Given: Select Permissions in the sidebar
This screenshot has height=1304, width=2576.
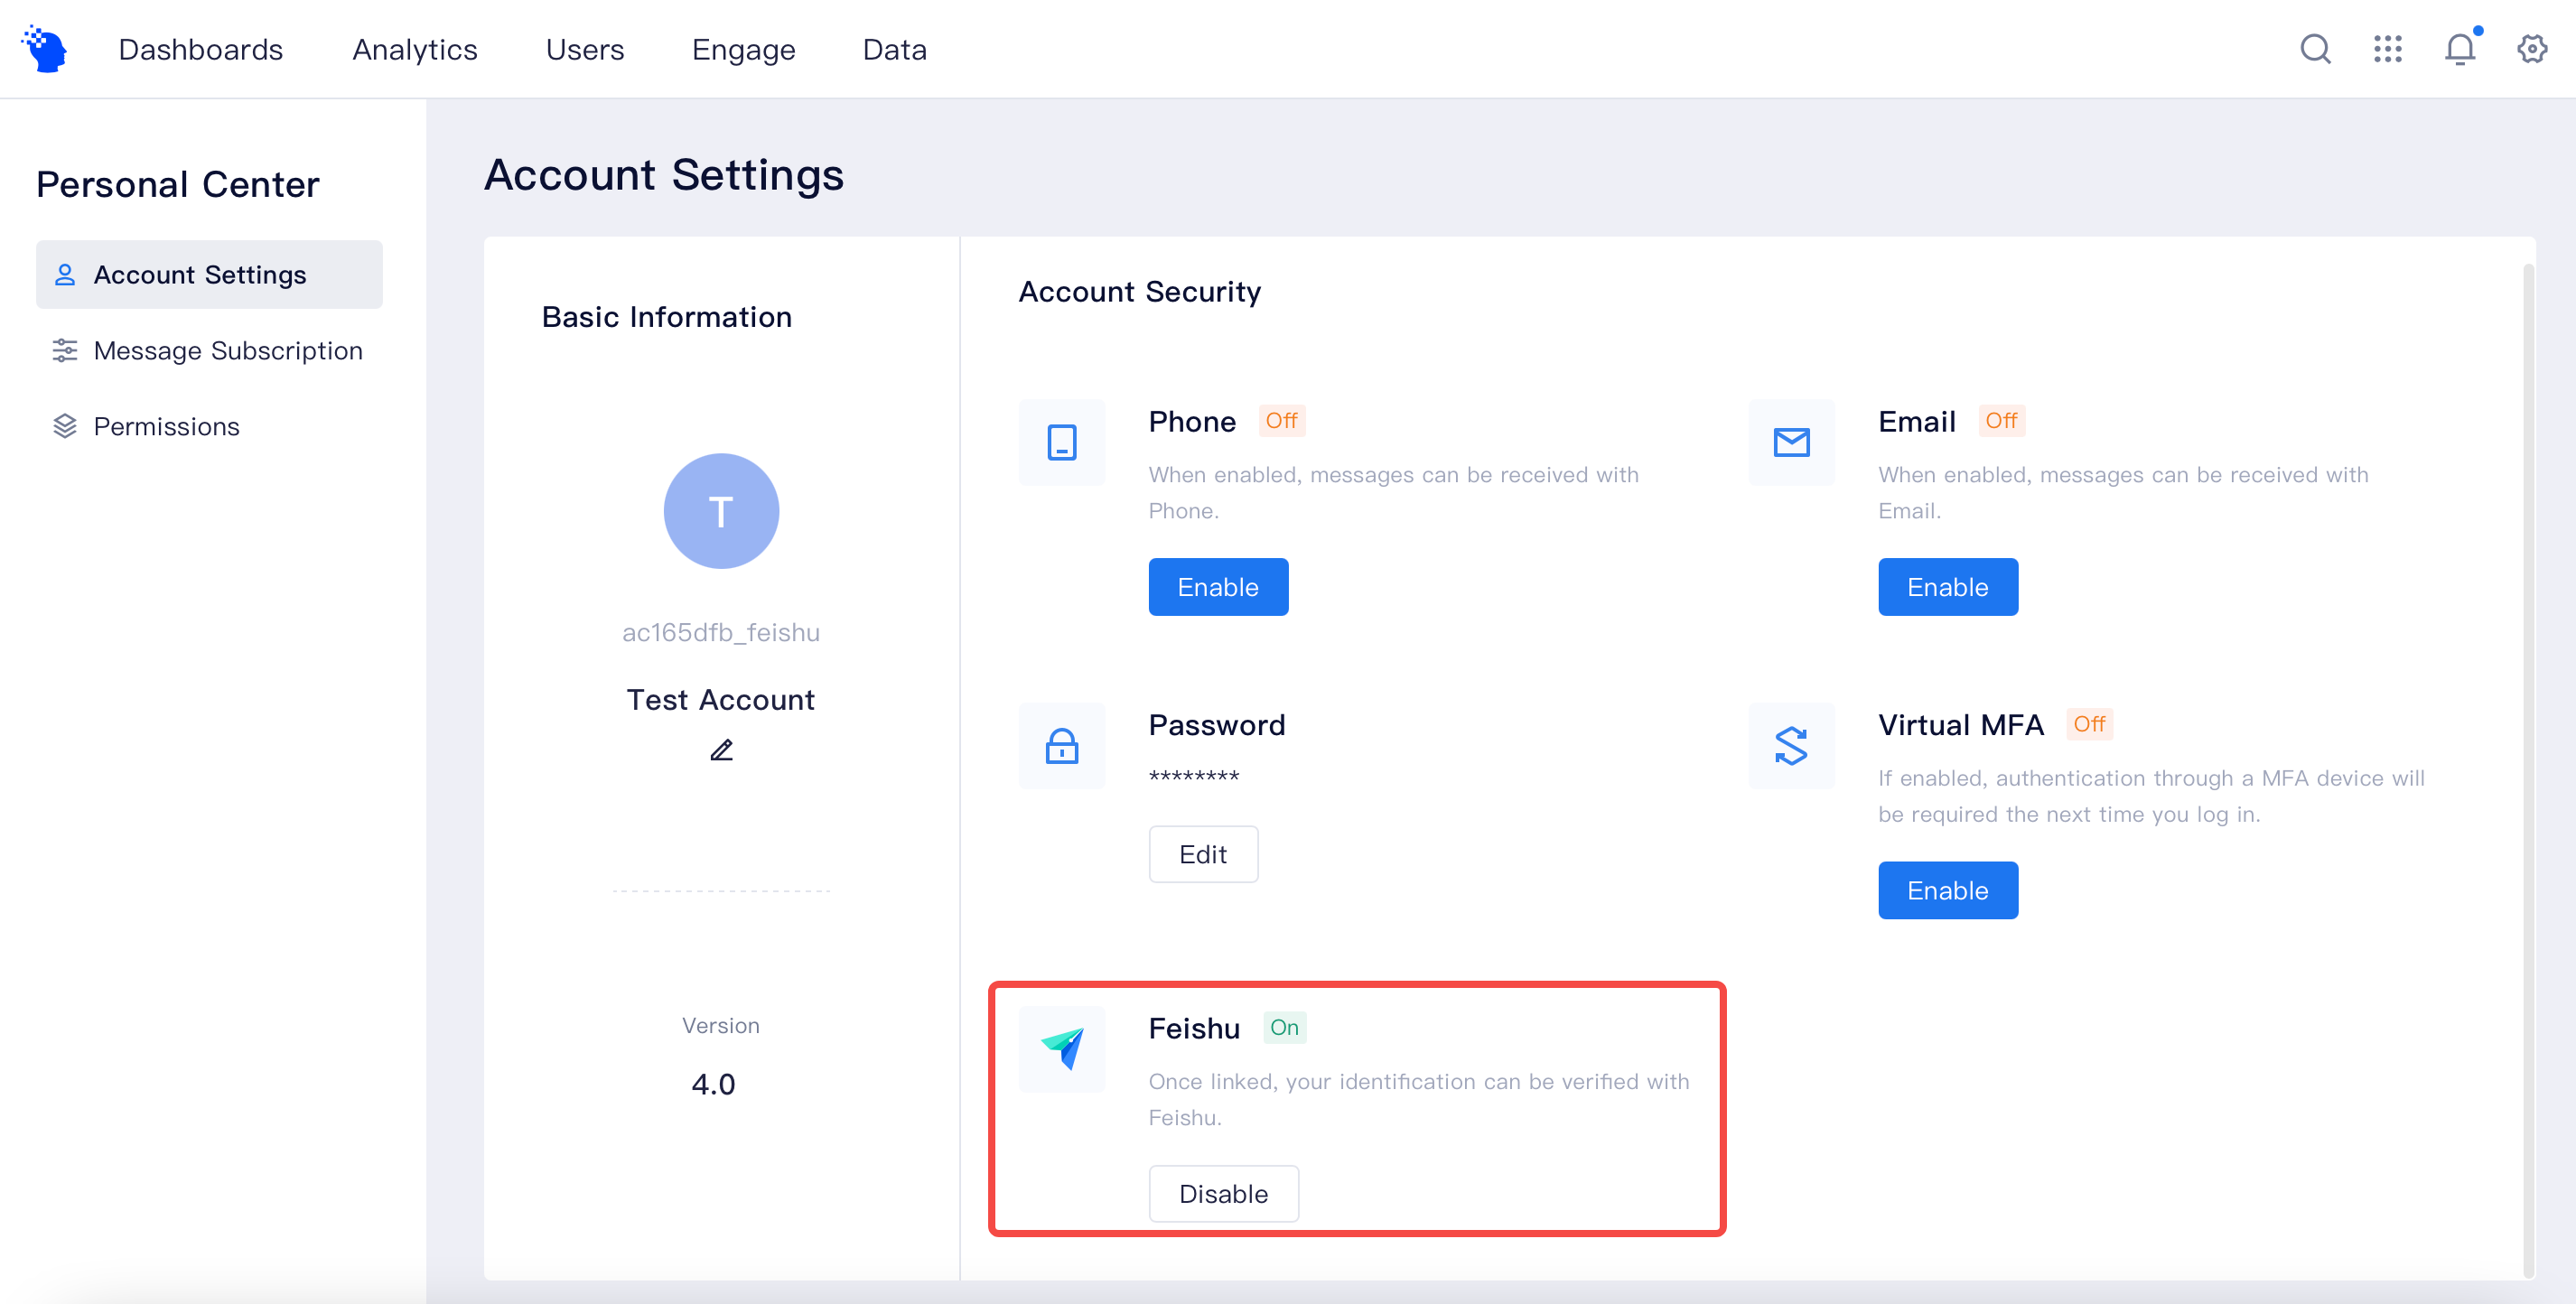Looking at the screenshot, I should click(x=209, y=426).
